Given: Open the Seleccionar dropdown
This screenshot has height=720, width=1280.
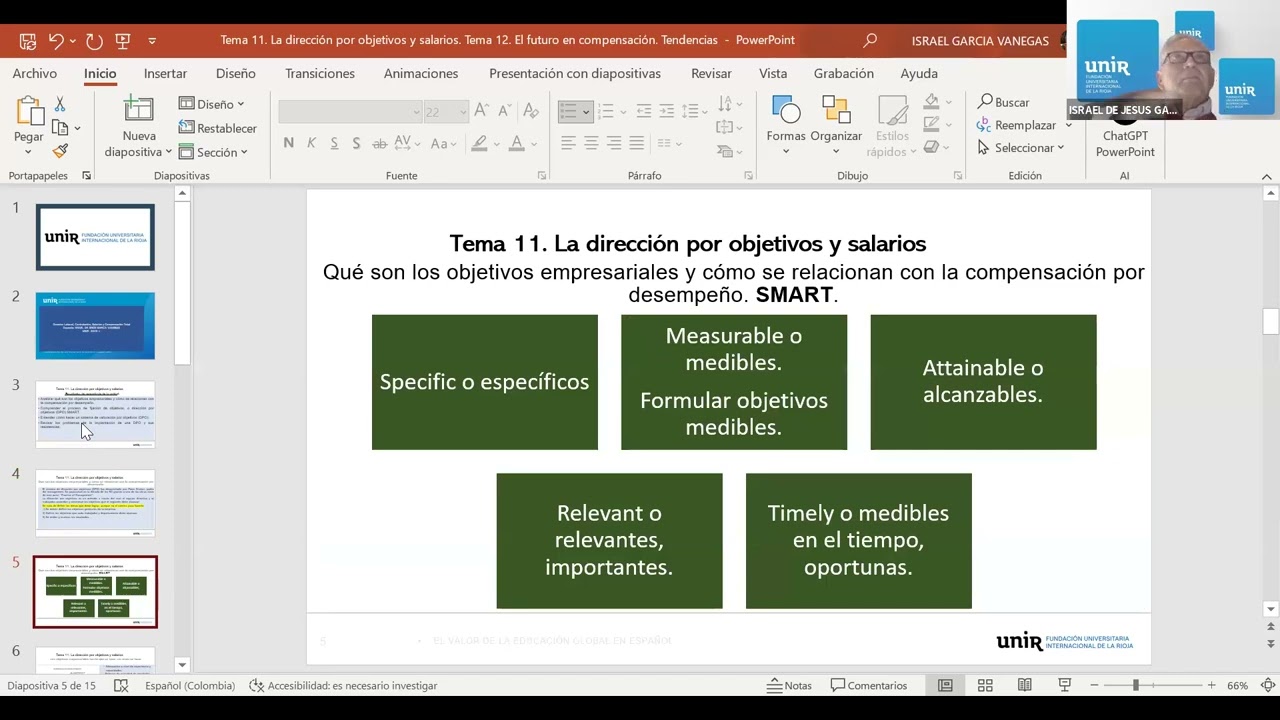Looking at the screenshot, I should tap(1020, 148).
